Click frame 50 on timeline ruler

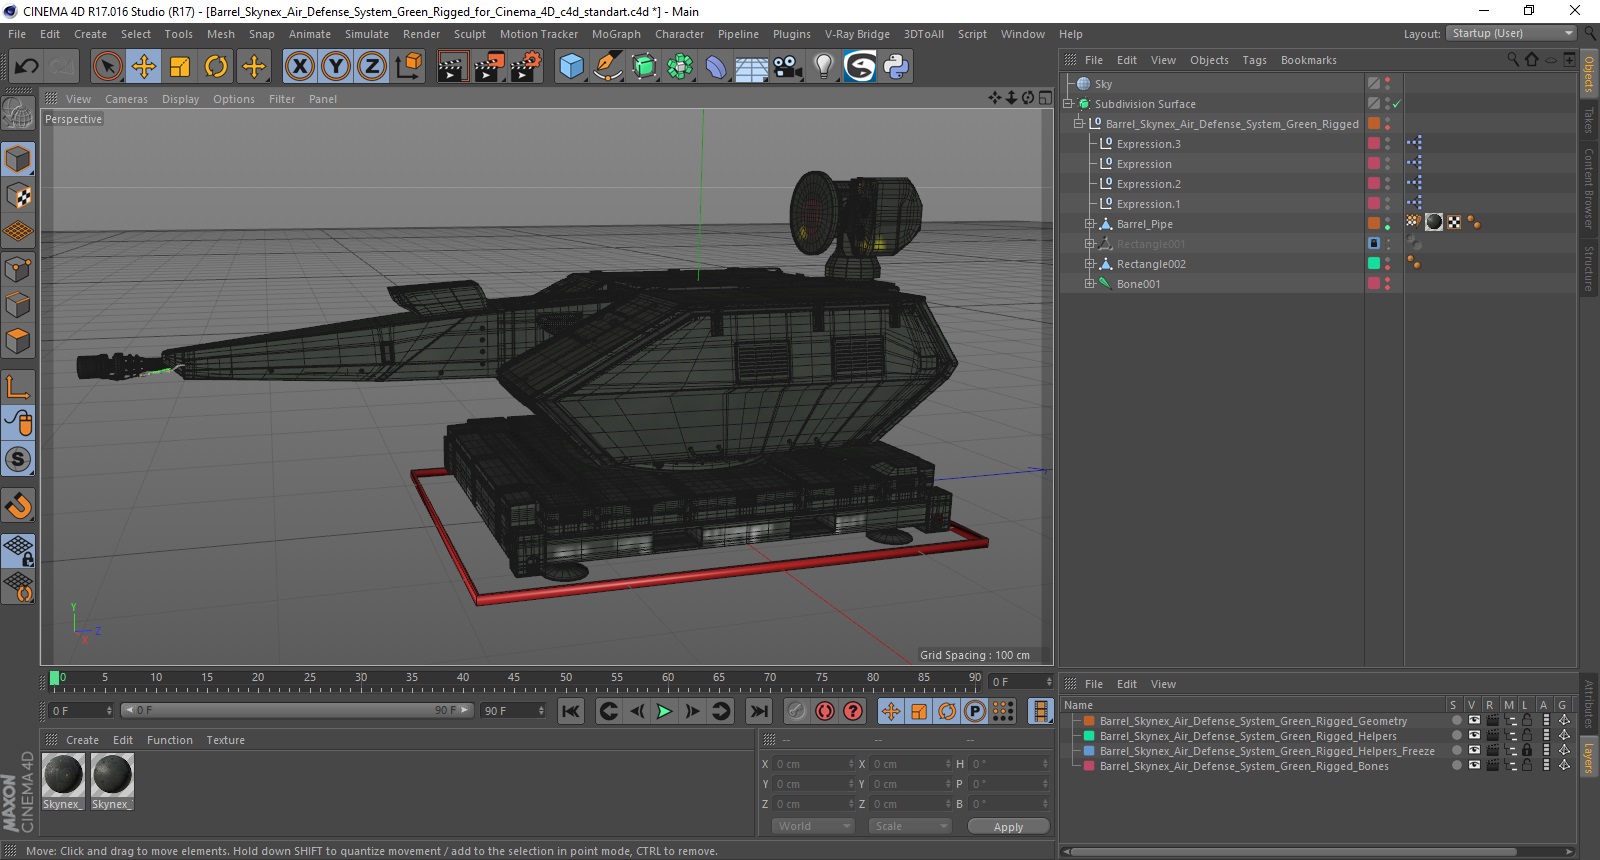pyautogui.click(x=566, y=678)
